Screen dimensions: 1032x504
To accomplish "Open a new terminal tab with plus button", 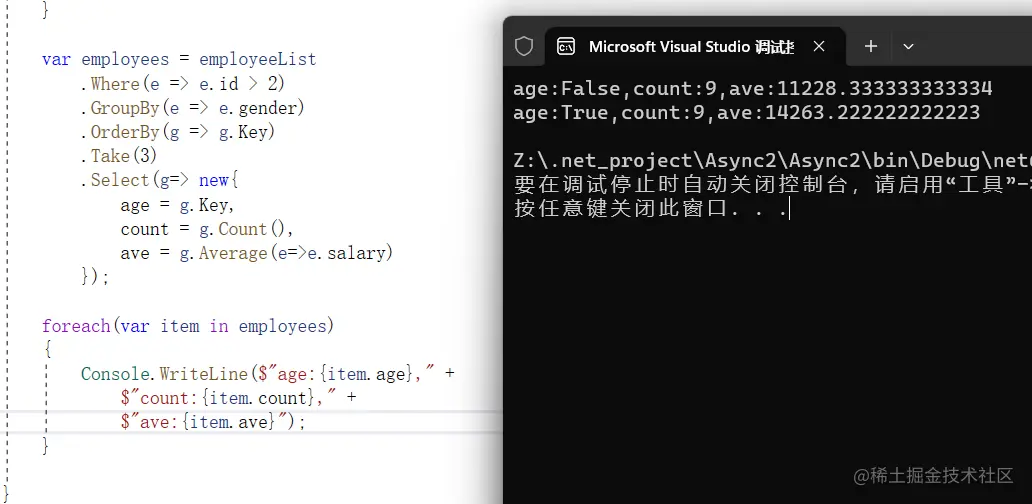I will point(871,47).
